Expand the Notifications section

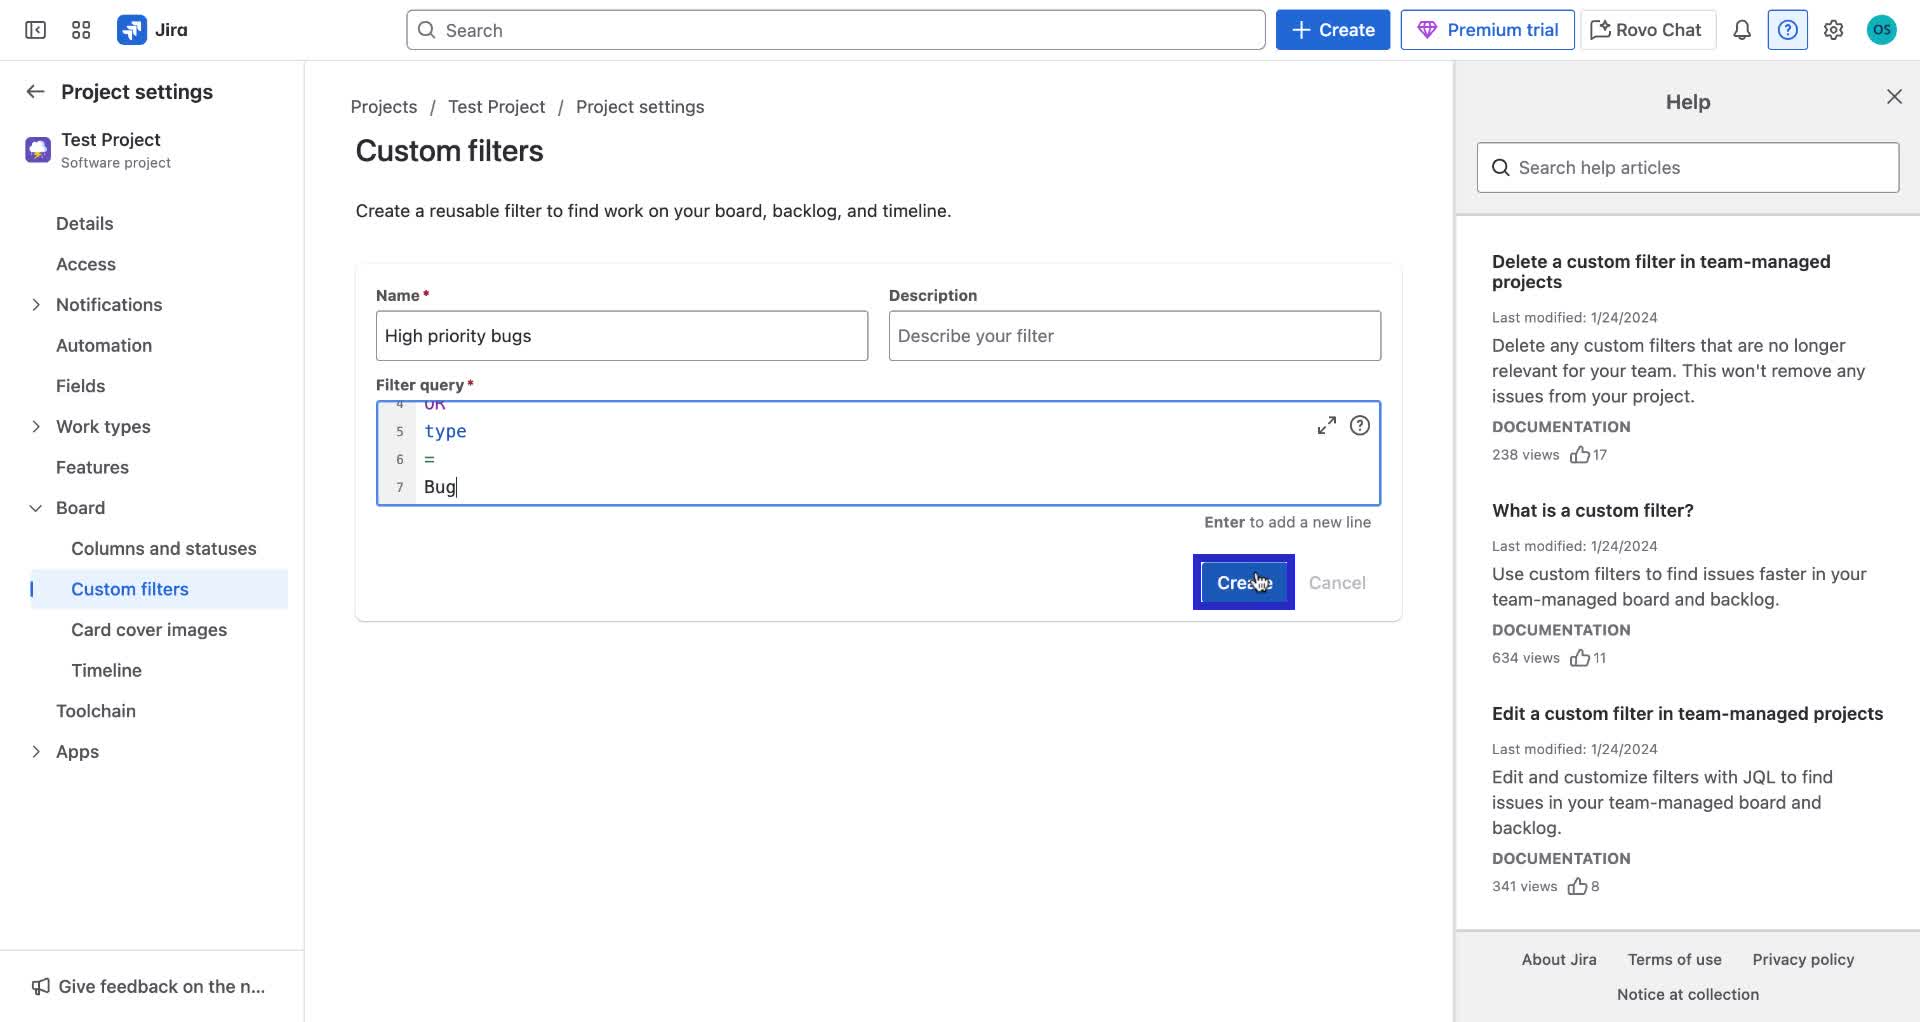pyautogui.click(x=36, y=305)
